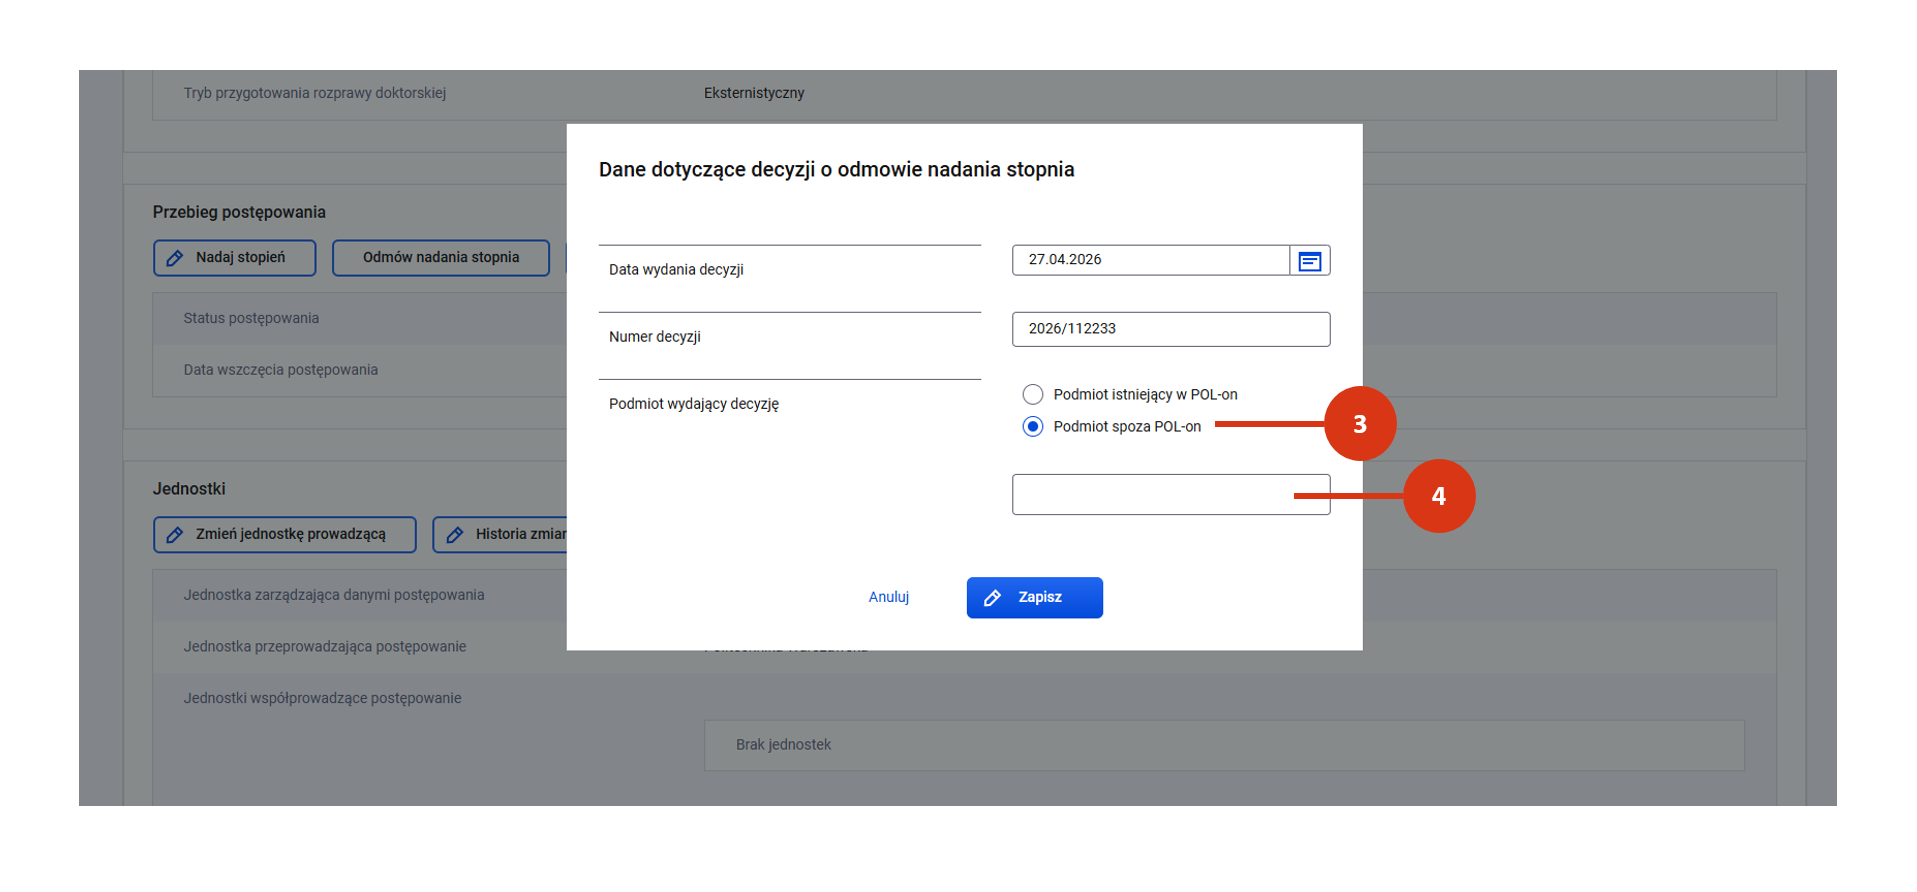Click the Numer decyzji field with 2026/112233
Image resolution: width=1917 pixels, height=892 pixels.
1170,329
